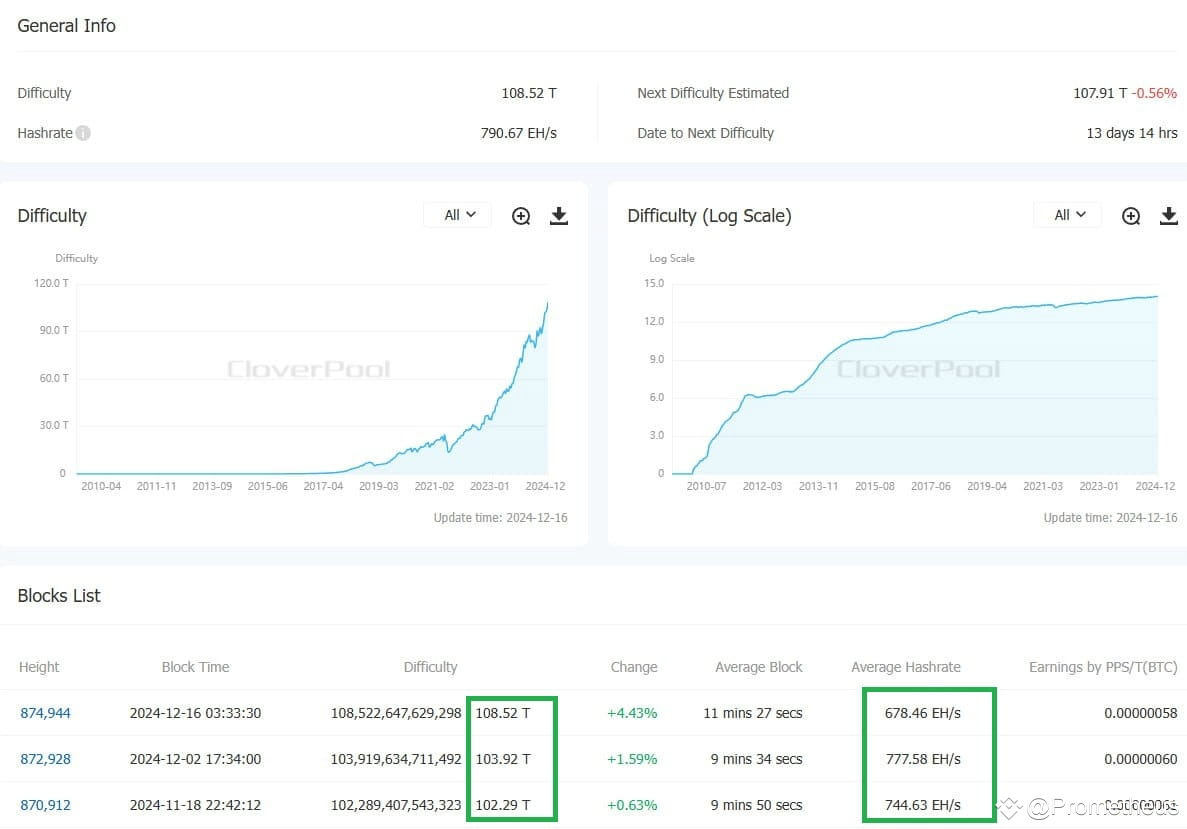Download the Difficulty chart data
Image resolution: width=1187 pixels, height=829 pixels.
click(x=558, y=215)
